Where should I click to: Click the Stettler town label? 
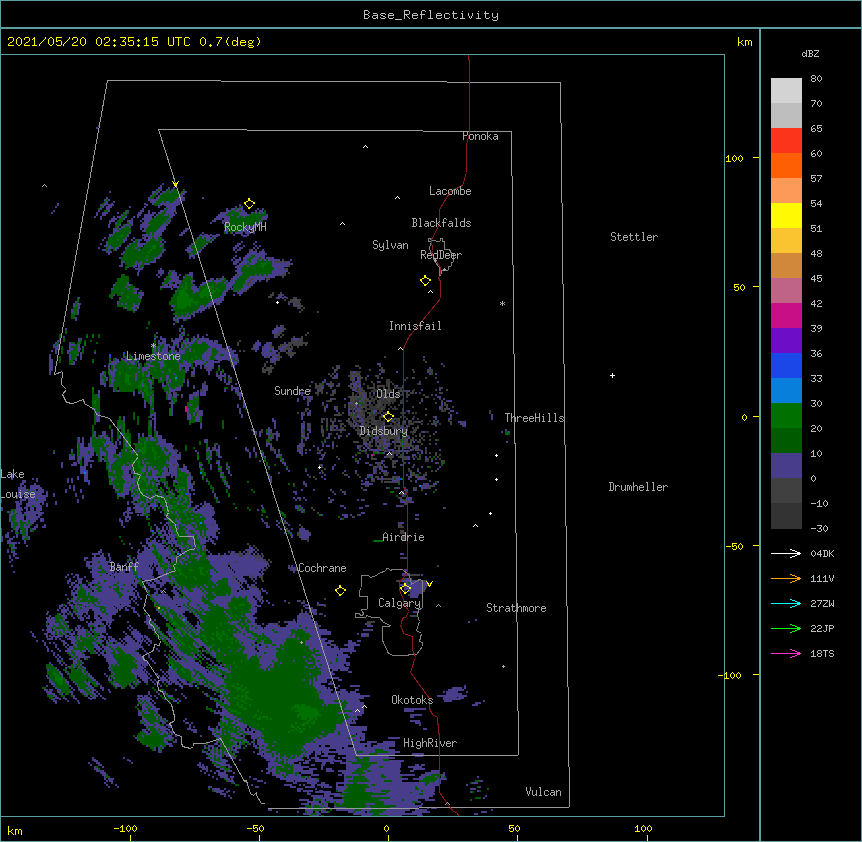pyautogui.click(x=634, y=237)
